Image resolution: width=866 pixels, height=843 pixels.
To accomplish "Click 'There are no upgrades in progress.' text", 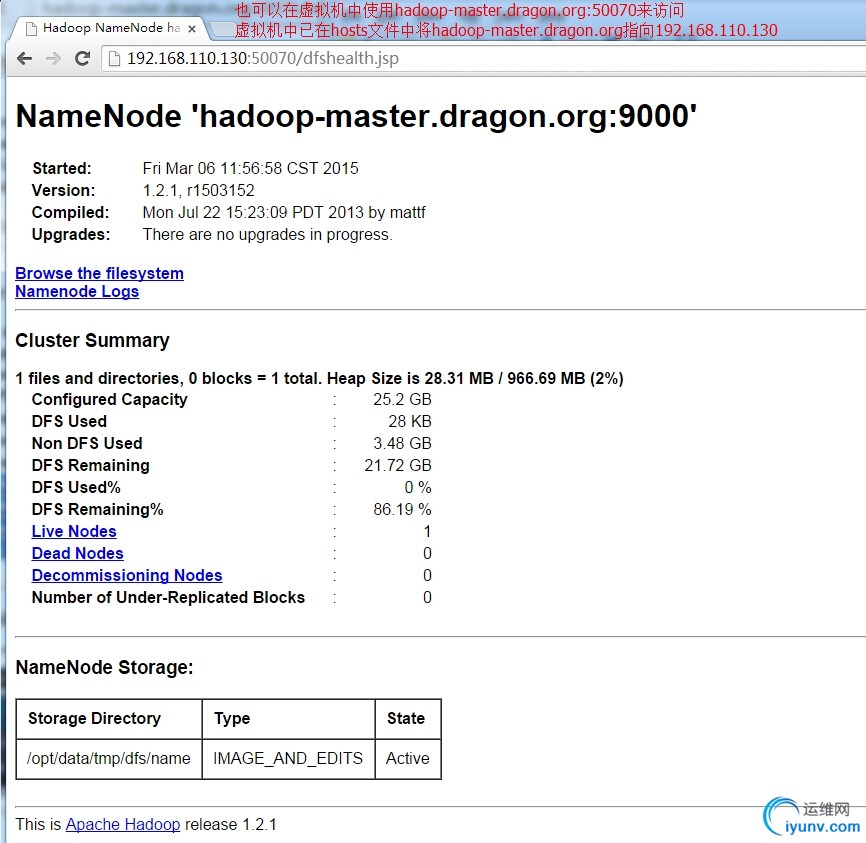I will [x=267, y=234].
